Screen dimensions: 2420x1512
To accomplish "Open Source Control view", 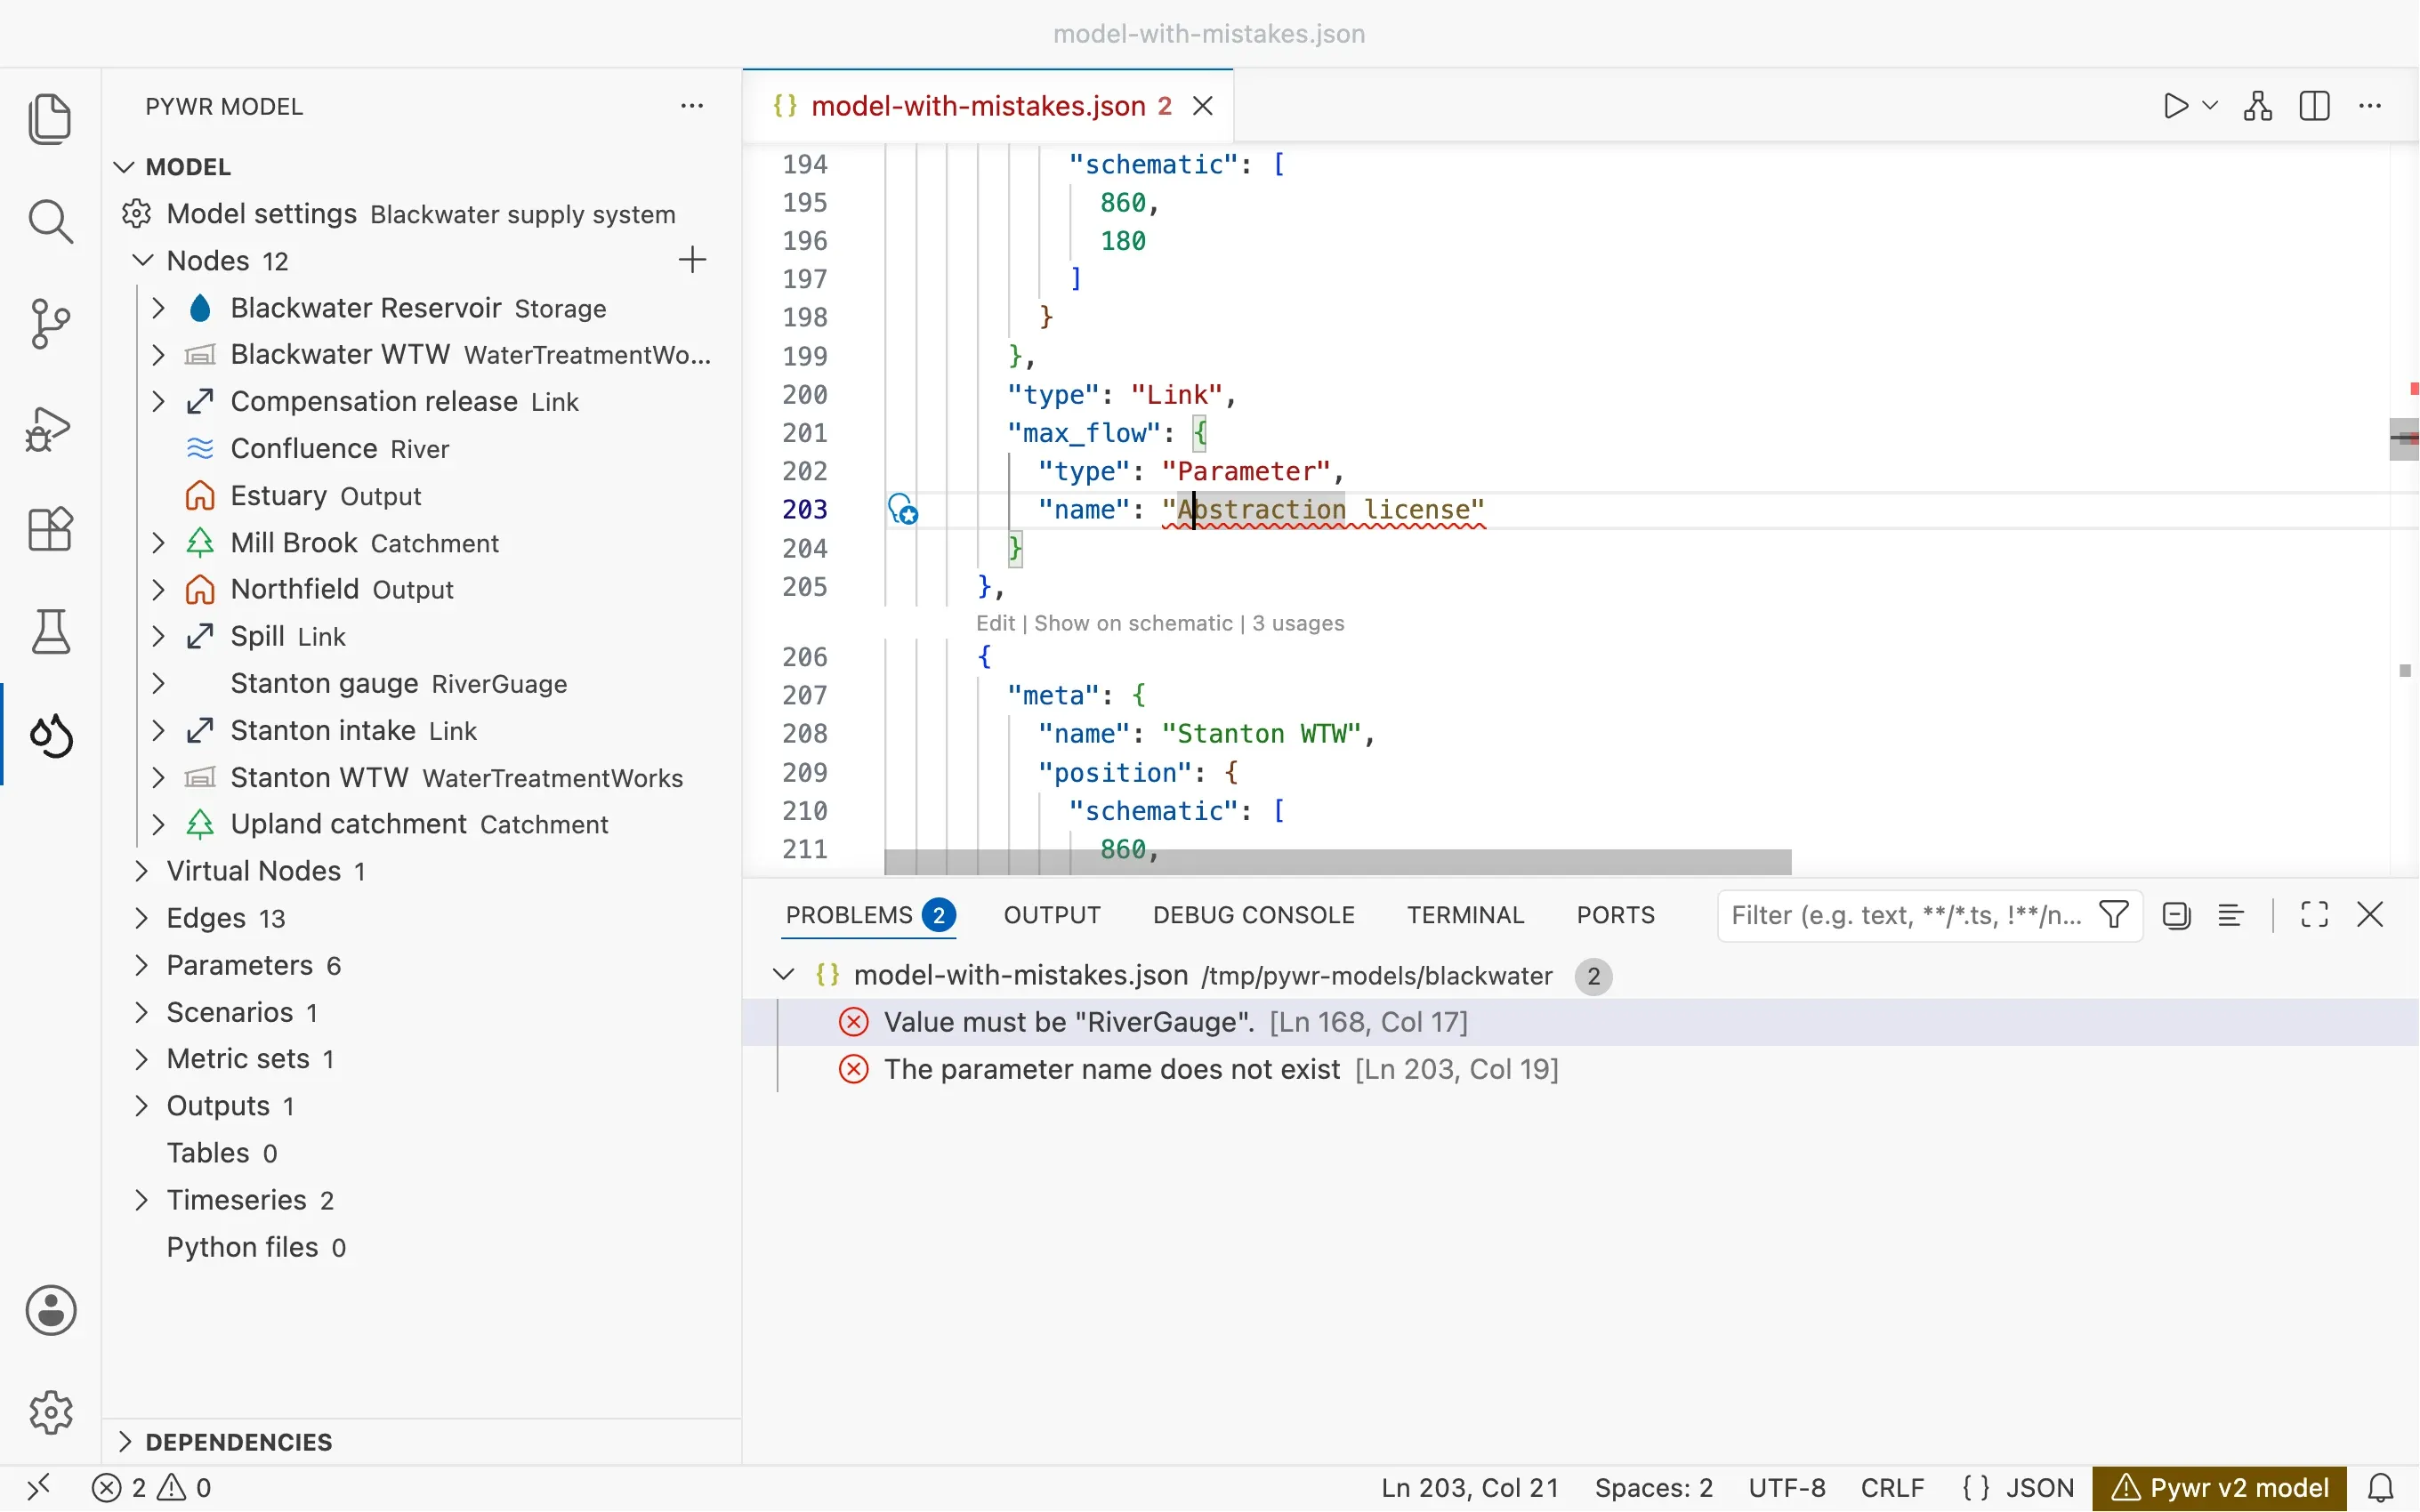I will (50, 323).
